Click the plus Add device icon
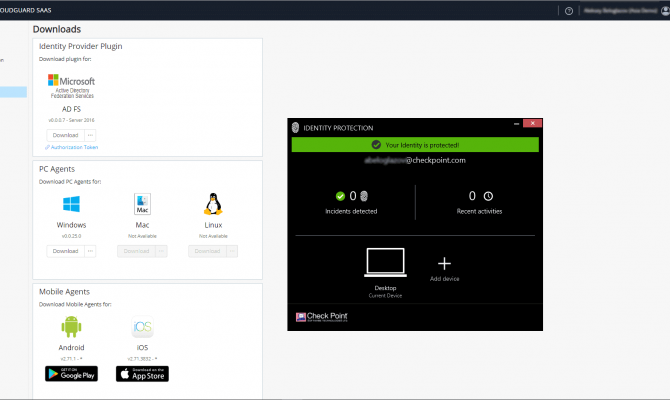 (444, 264)
